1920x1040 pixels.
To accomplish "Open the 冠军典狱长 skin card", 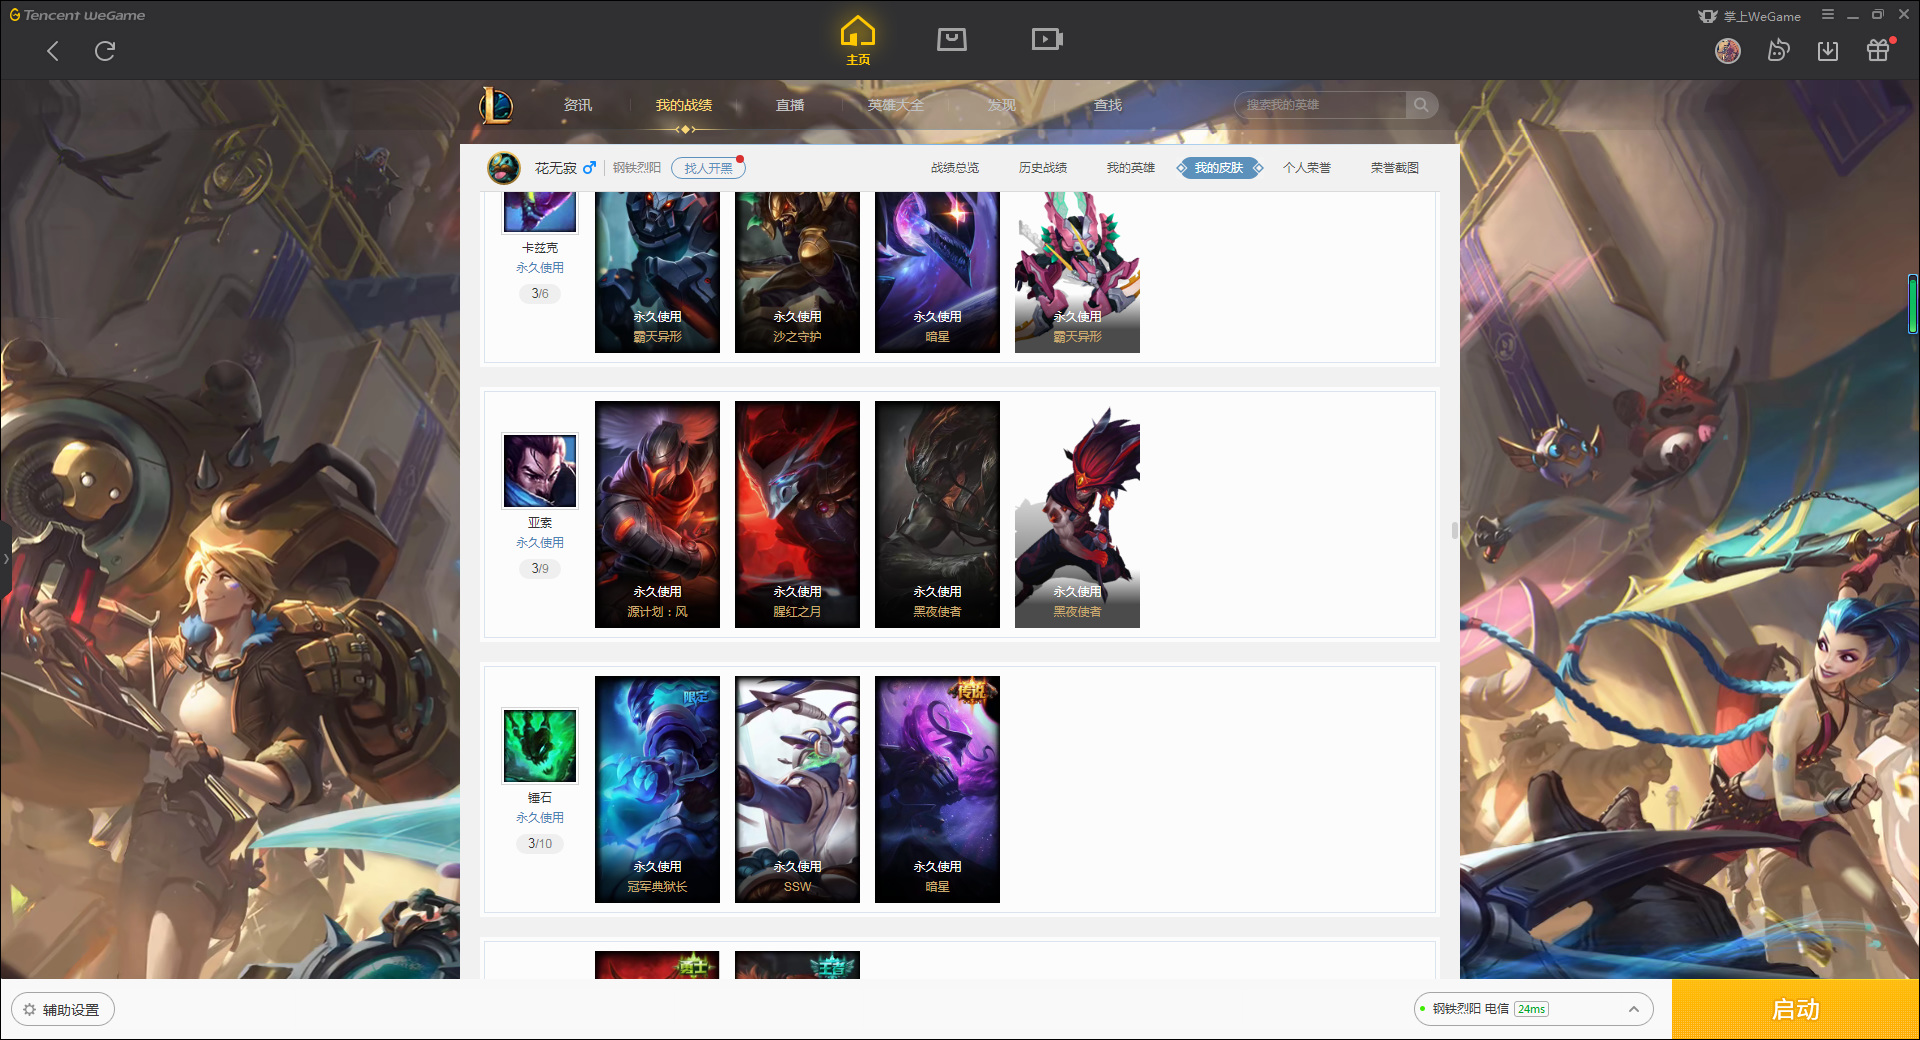I will coord(657,790).
